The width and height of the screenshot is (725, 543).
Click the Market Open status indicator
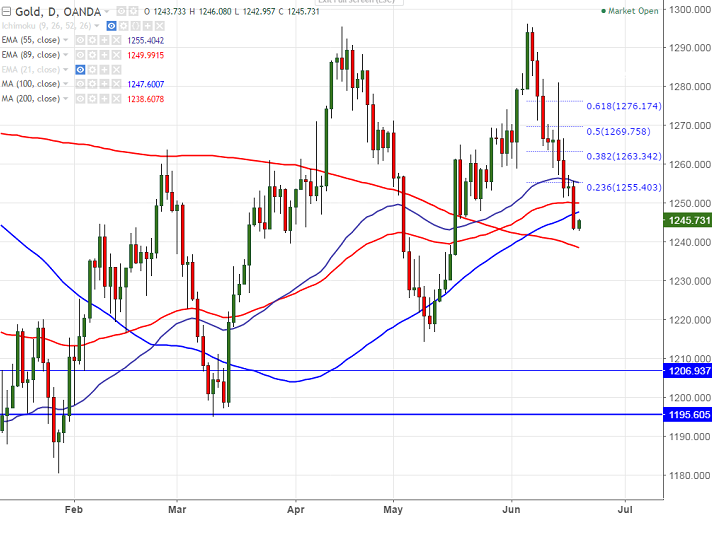point(629,11)
